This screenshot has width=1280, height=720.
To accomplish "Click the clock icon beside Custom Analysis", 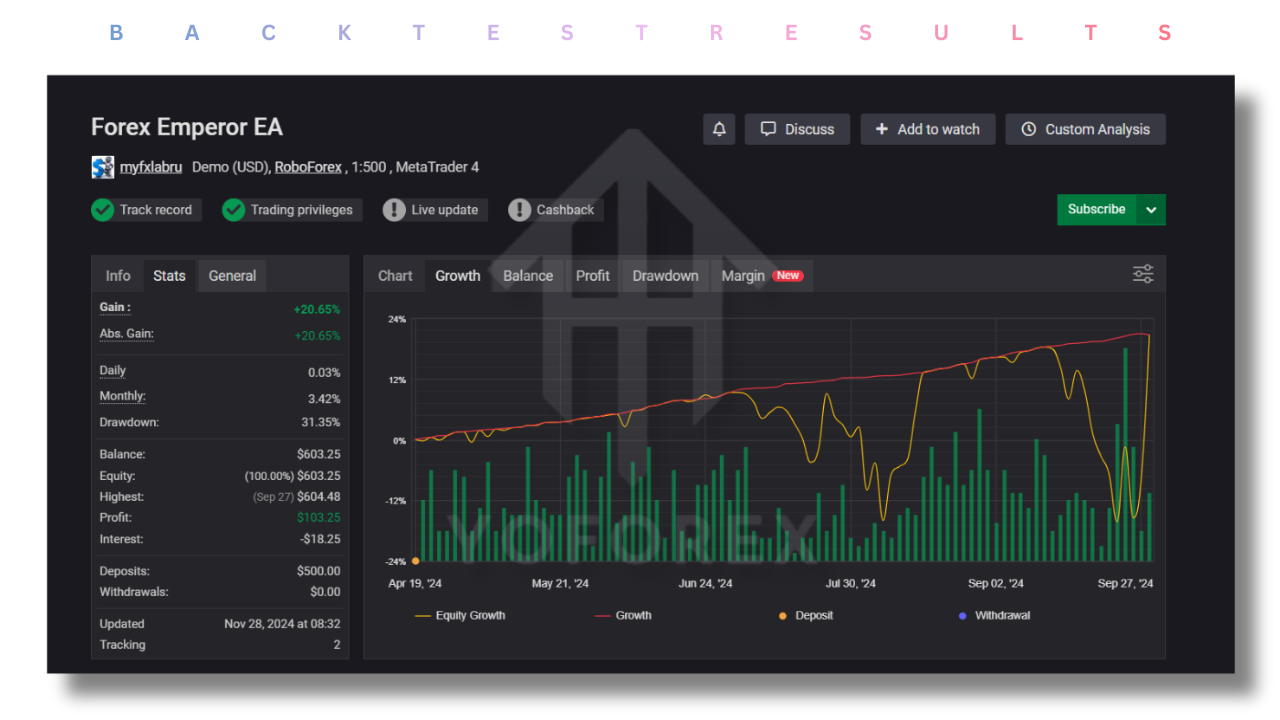I will point(1028,128).
